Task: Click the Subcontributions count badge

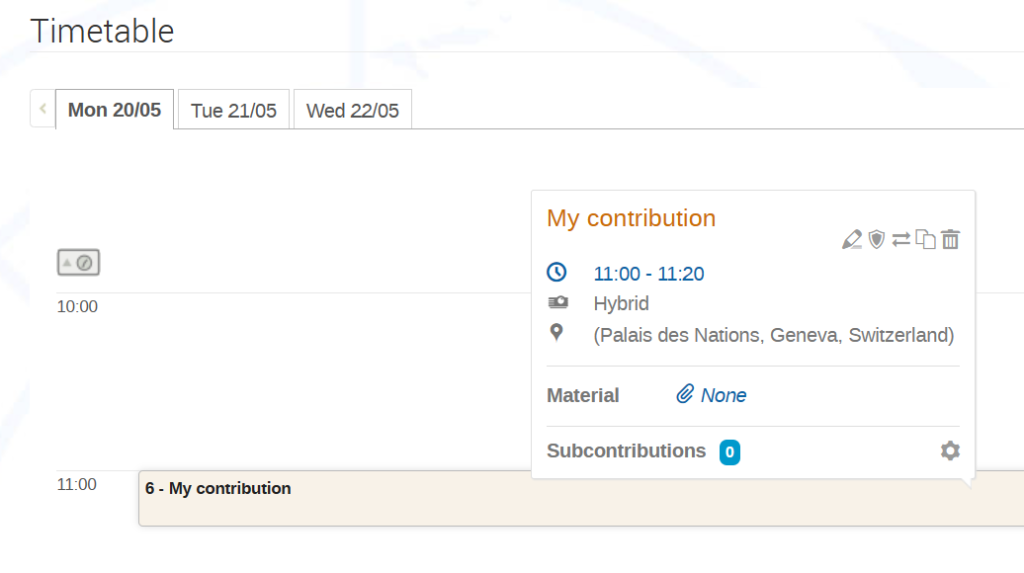Action: tap(729, 452)
